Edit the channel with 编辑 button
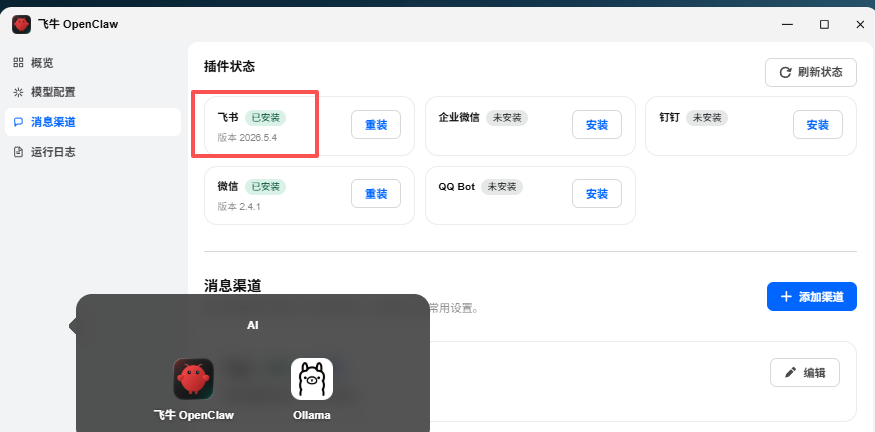The height and width of the screenshot is (432, 875). point(805,372)
